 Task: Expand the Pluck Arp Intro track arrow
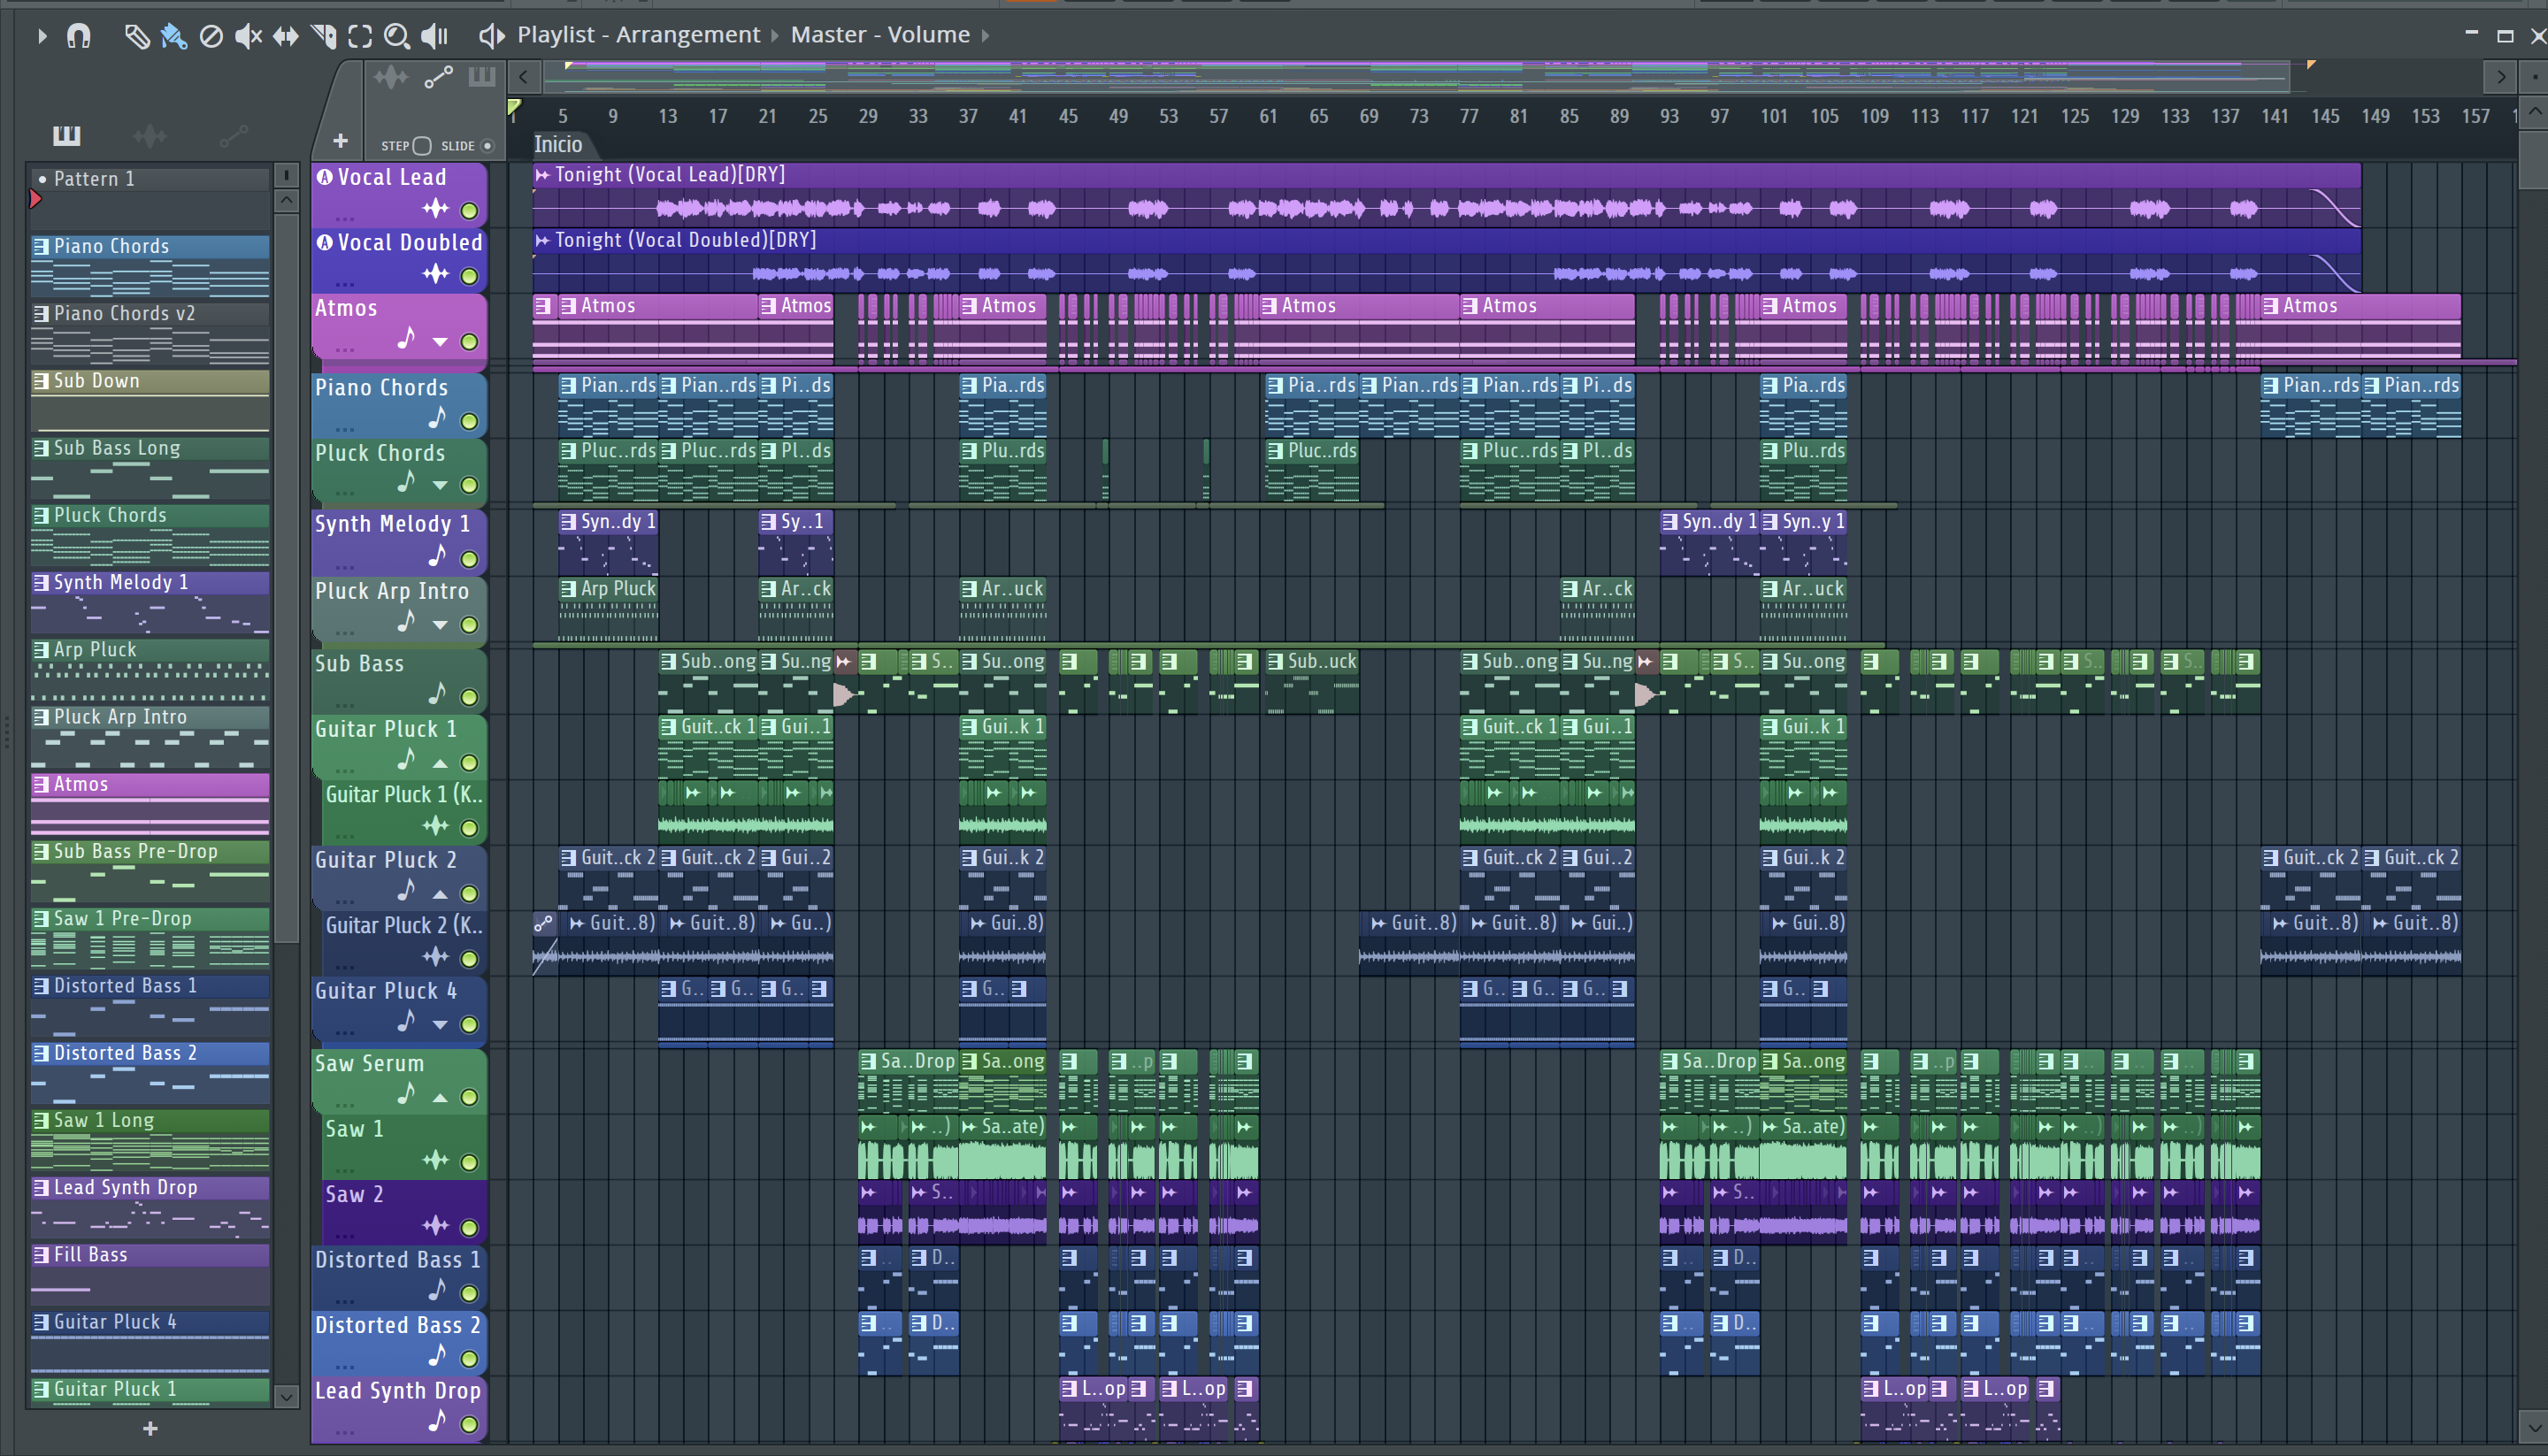click(440, 625)
